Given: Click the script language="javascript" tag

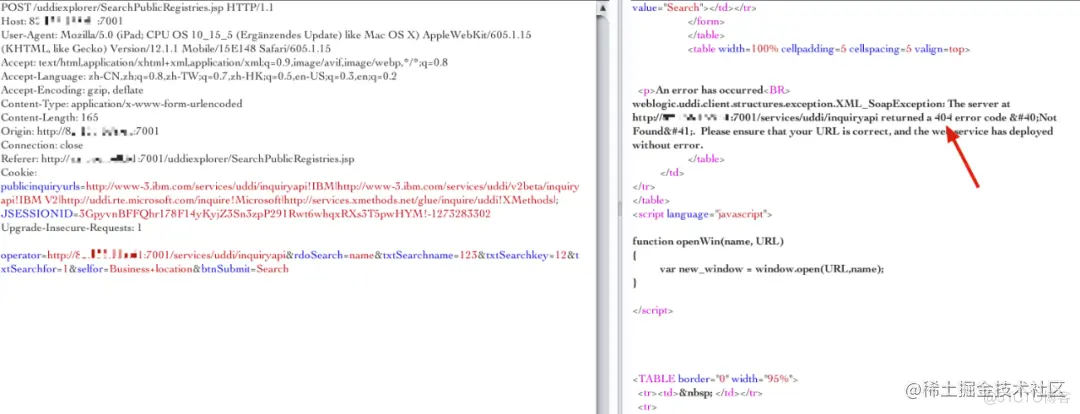Looking at the screenshot, I should pyautogui.click(x=703, y=214).
